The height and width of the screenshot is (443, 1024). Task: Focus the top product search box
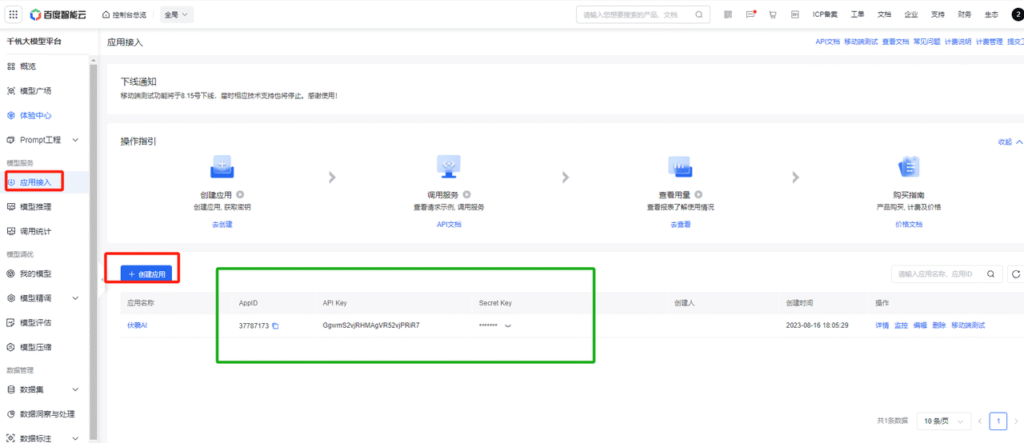(x=643, y=14)
